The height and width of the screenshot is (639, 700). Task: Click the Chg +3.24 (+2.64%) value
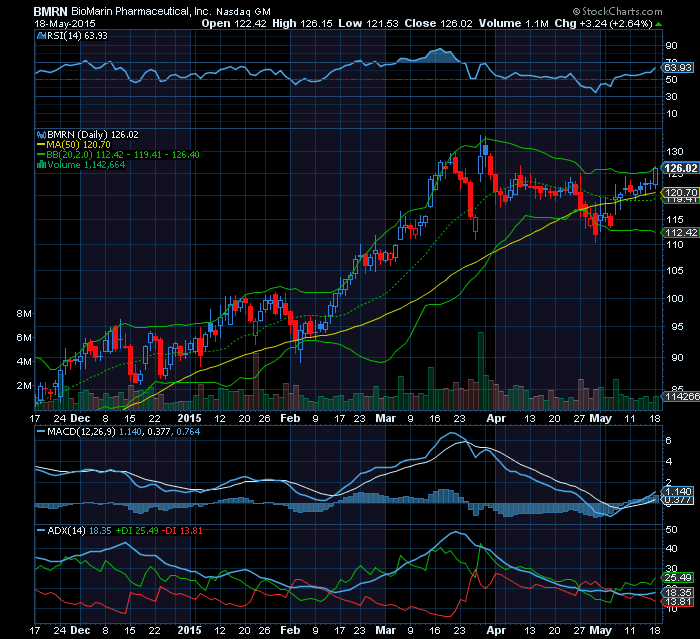[604, 24]
